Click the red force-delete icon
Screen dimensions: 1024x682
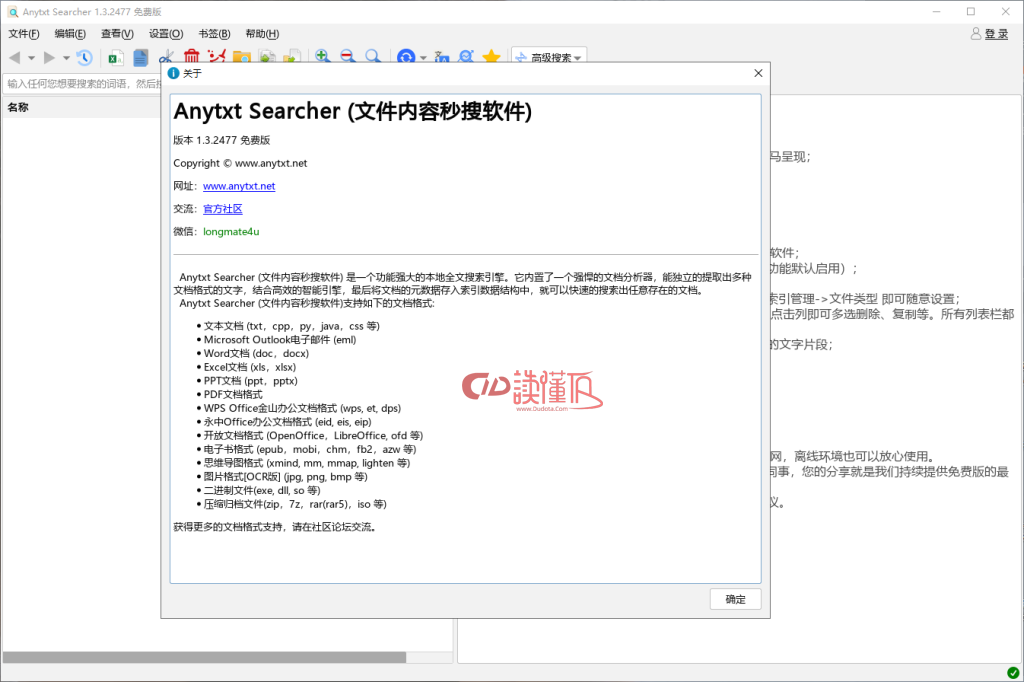[x=217, y=57]
